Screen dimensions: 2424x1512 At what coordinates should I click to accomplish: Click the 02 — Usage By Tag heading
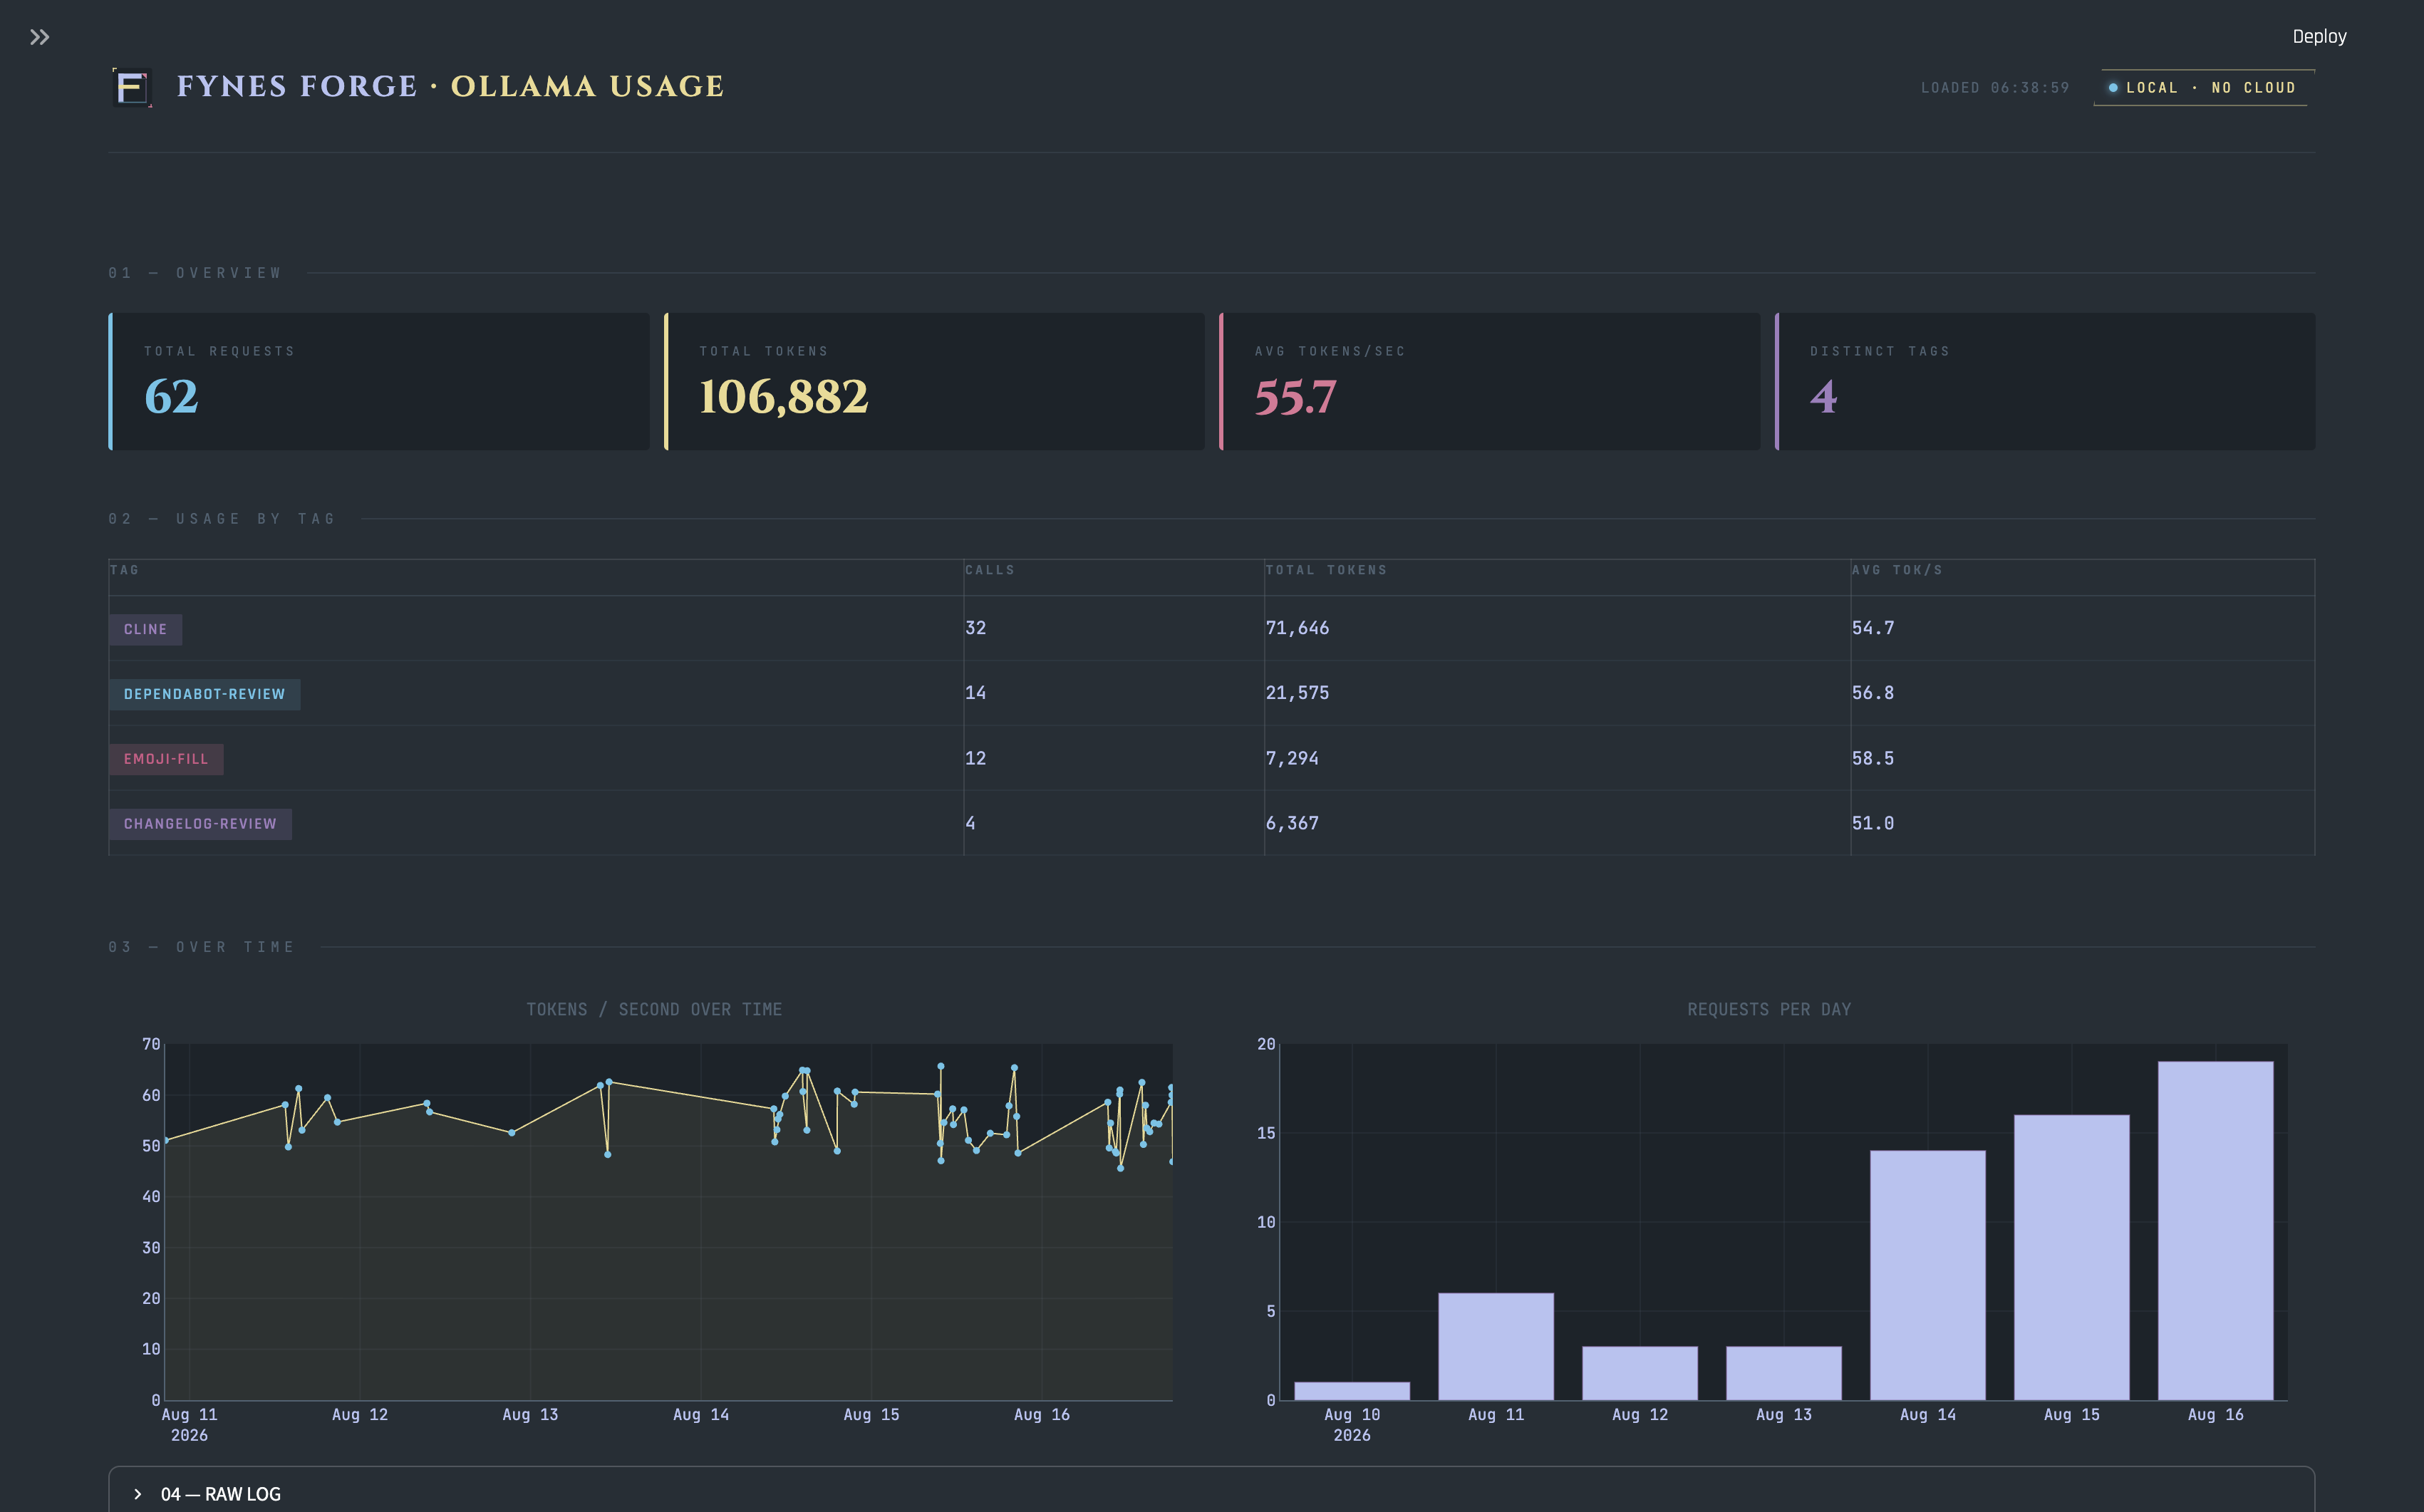pos(222,519)
